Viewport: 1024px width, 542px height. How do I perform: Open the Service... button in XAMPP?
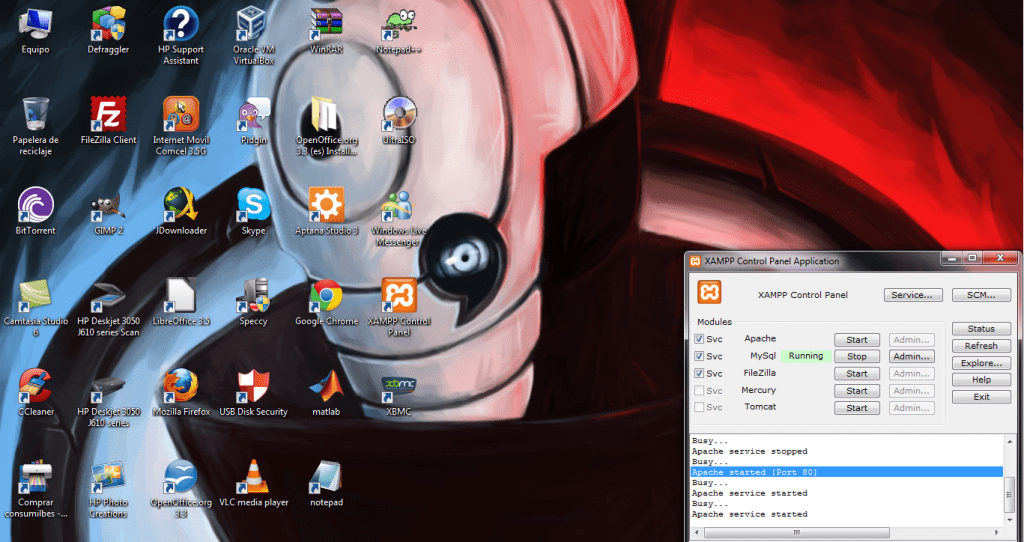pyautogui.click(x=912, y=295)
